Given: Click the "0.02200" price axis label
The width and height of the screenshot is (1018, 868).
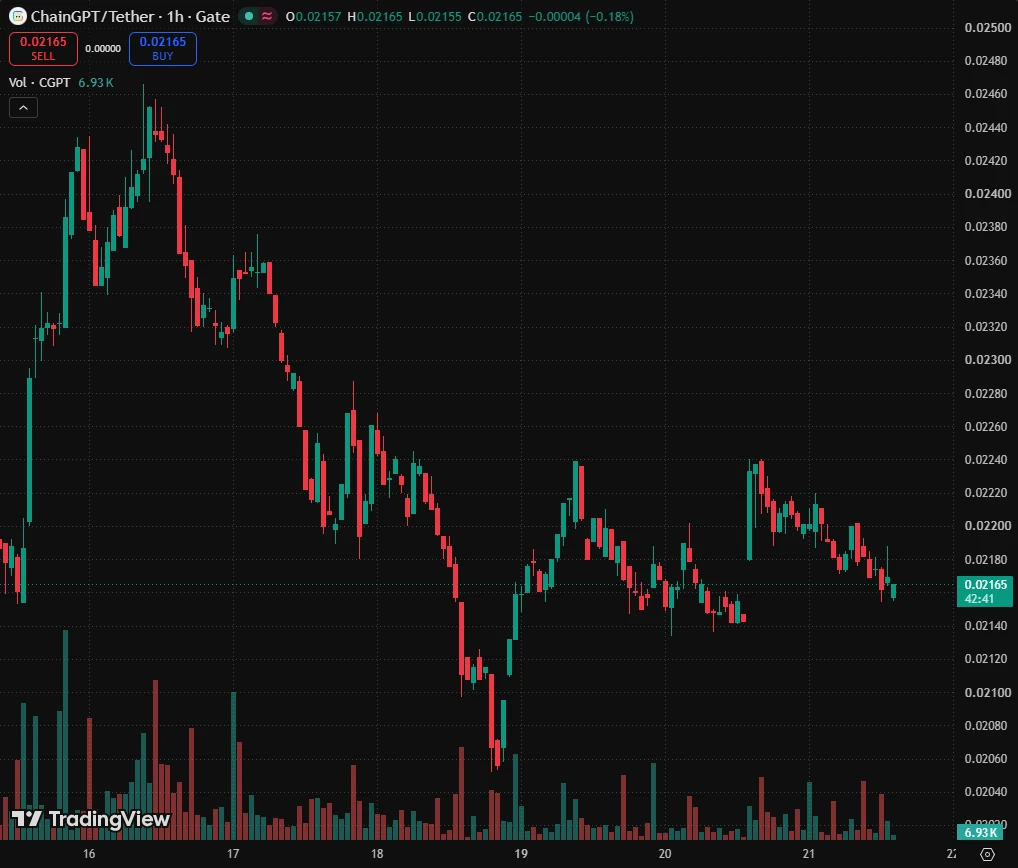Looking at the screenshot, I should pos(987,526).
